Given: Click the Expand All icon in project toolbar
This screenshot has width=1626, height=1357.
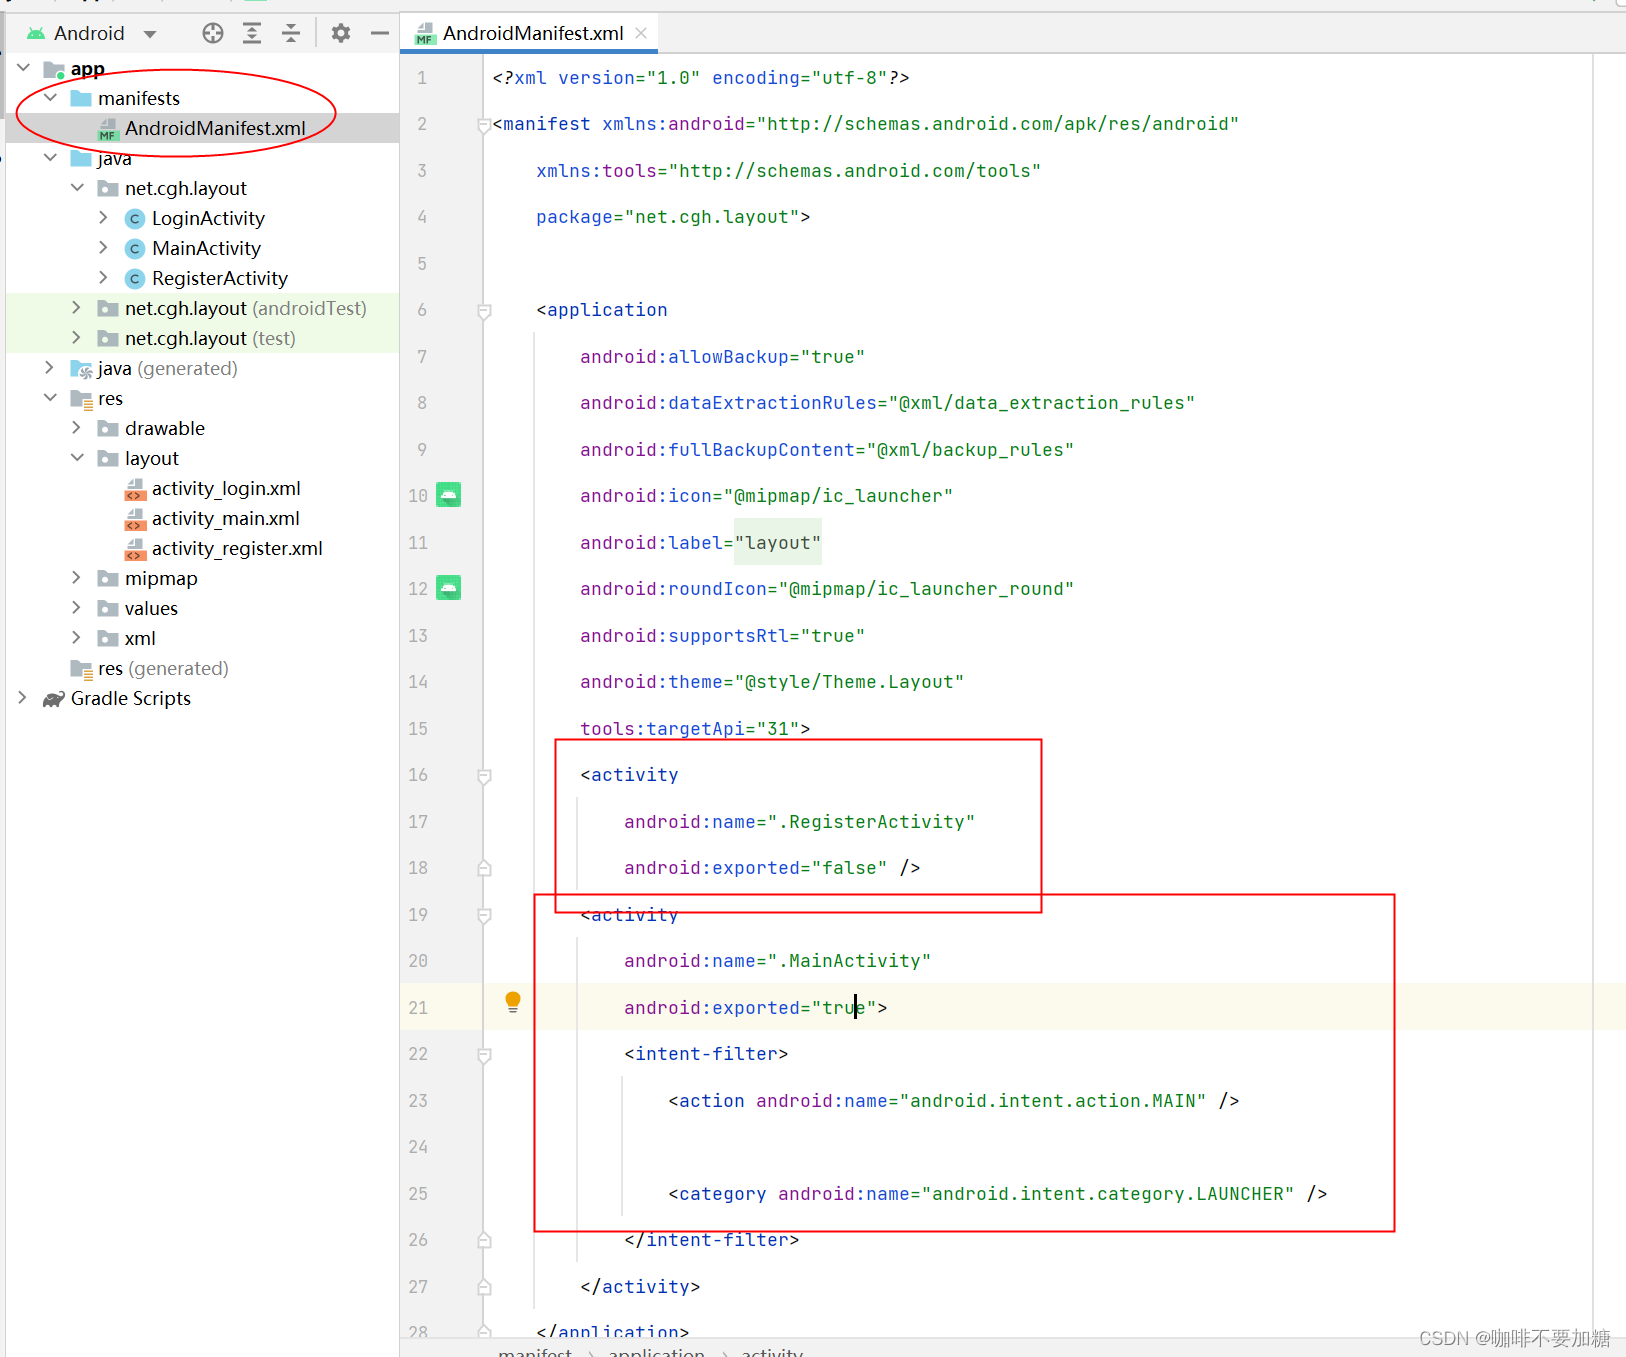Looking at the screenshot, I should [x=251, y=32].
